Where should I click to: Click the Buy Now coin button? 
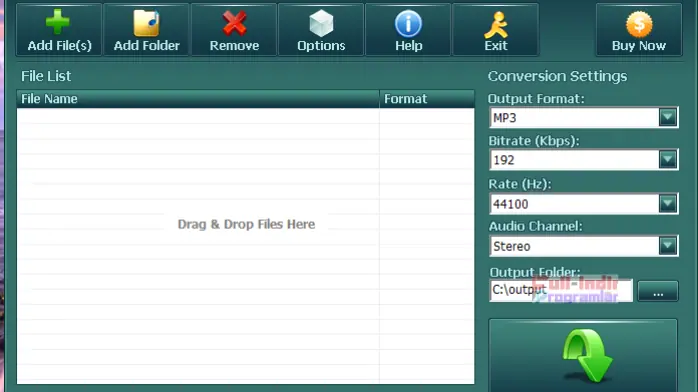(x=639, y=30)
